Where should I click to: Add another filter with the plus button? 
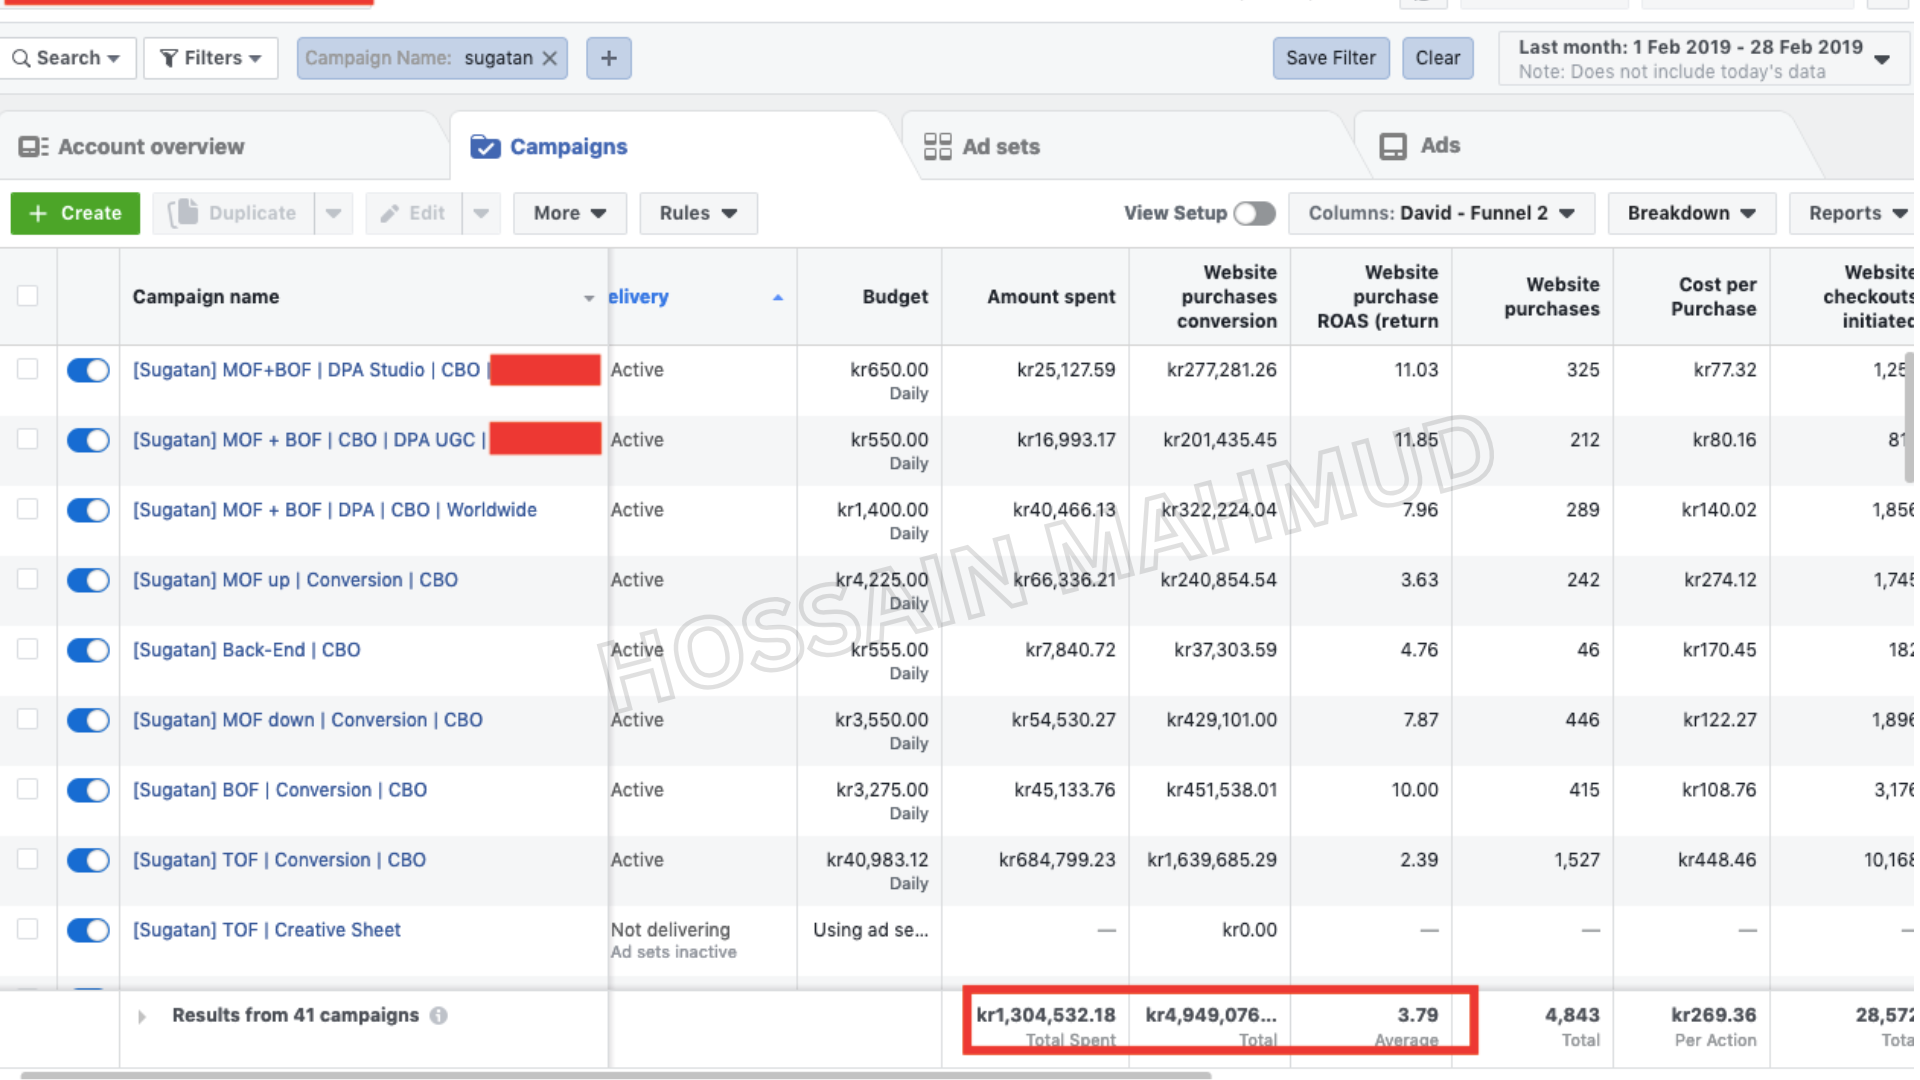608,58
